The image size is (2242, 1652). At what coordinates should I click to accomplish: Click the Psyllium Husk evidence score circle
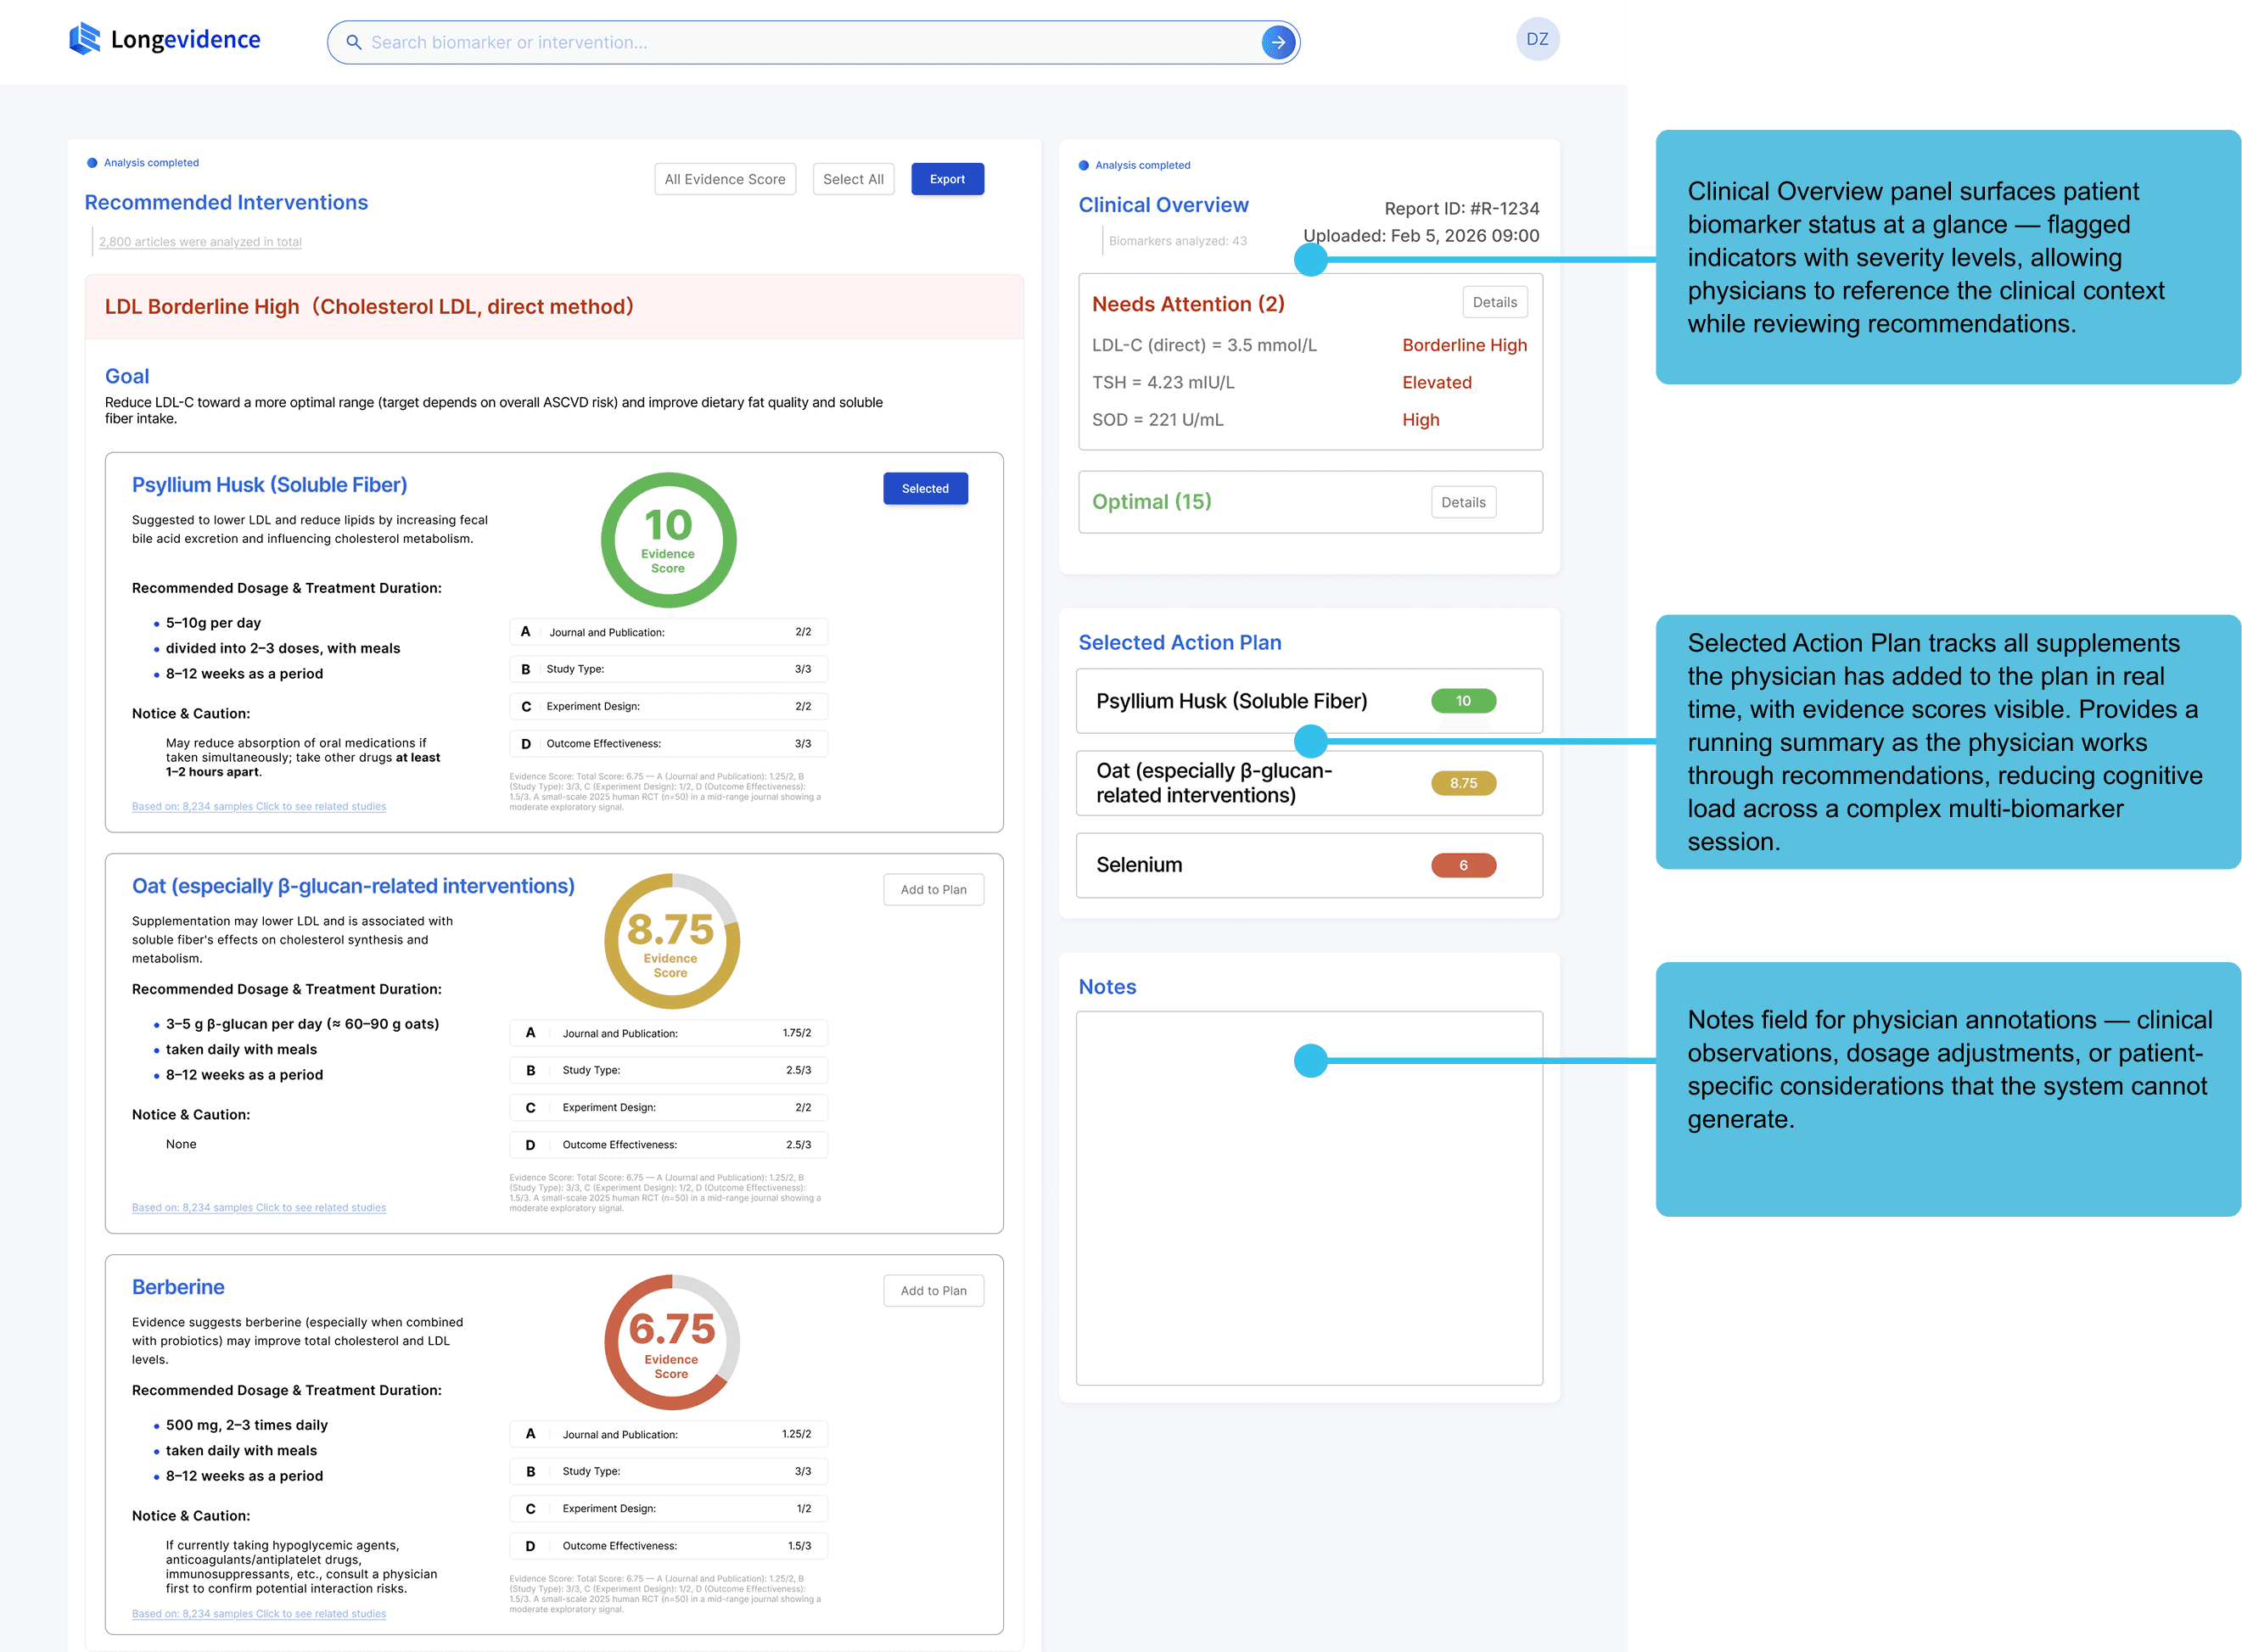tap(668, 540)
